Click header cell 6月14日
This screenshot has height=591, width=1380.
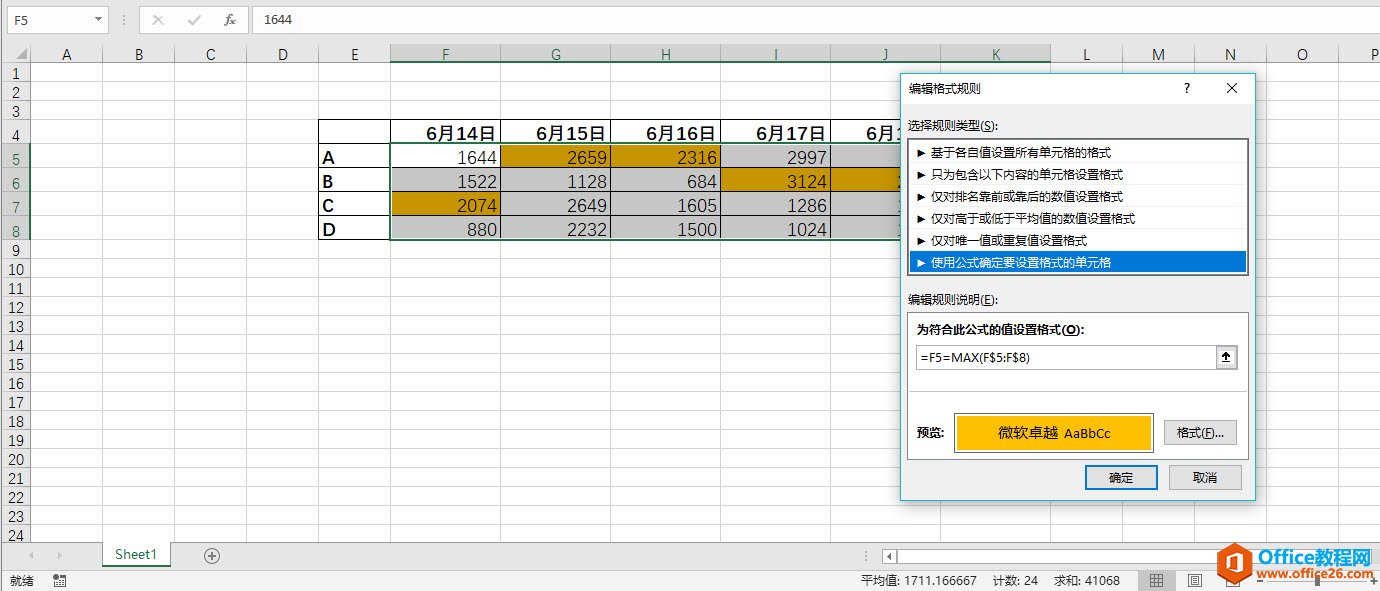coord(445,132)
